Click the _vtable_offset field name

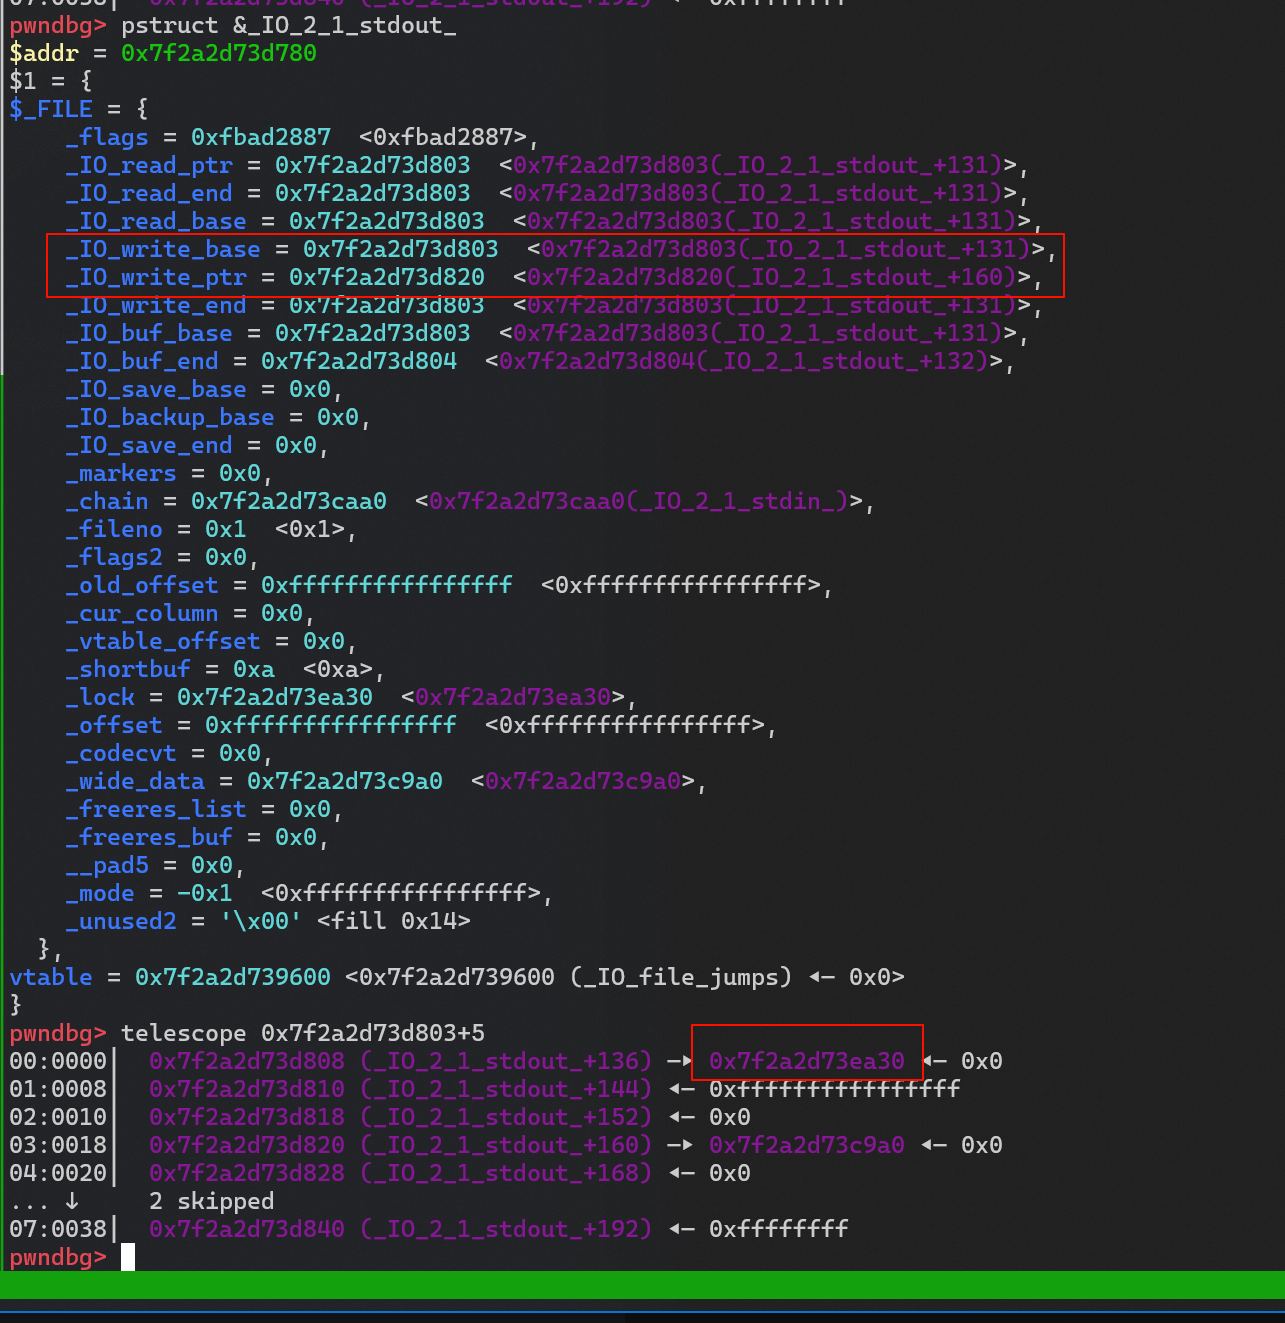[163, 641]
